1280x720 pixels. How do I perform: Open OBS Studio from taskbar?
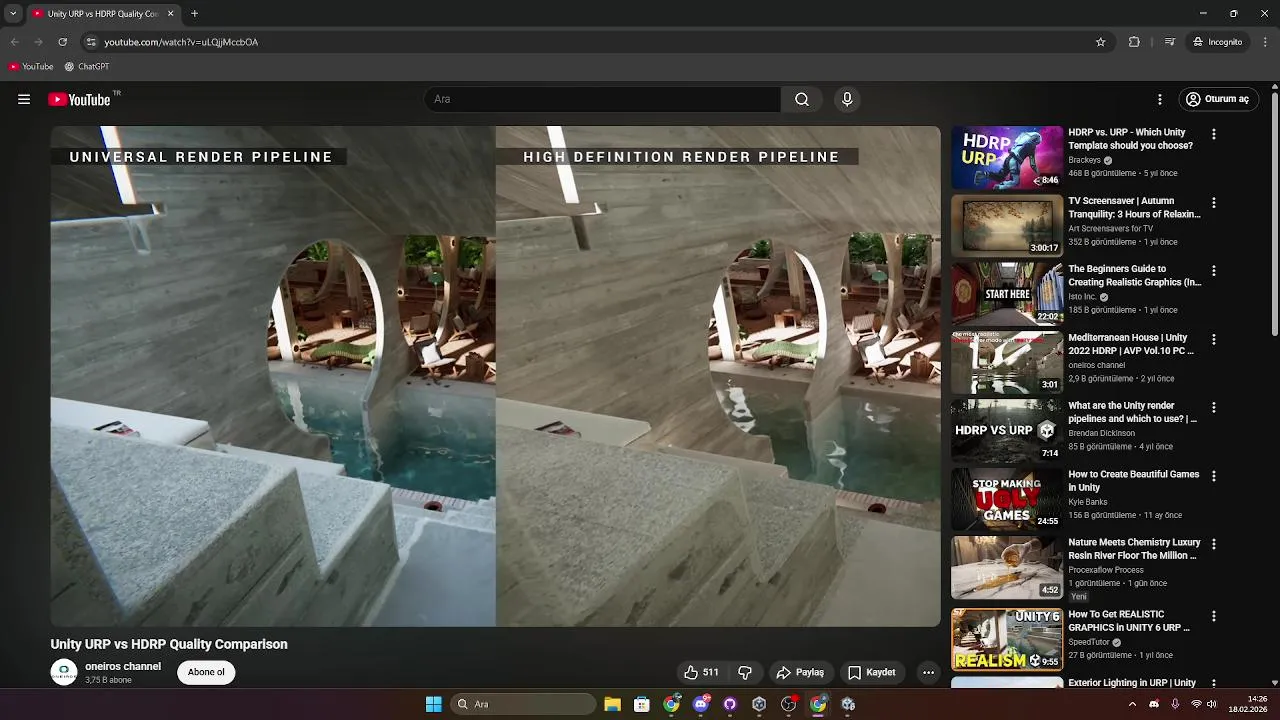[x=789, y=704]
